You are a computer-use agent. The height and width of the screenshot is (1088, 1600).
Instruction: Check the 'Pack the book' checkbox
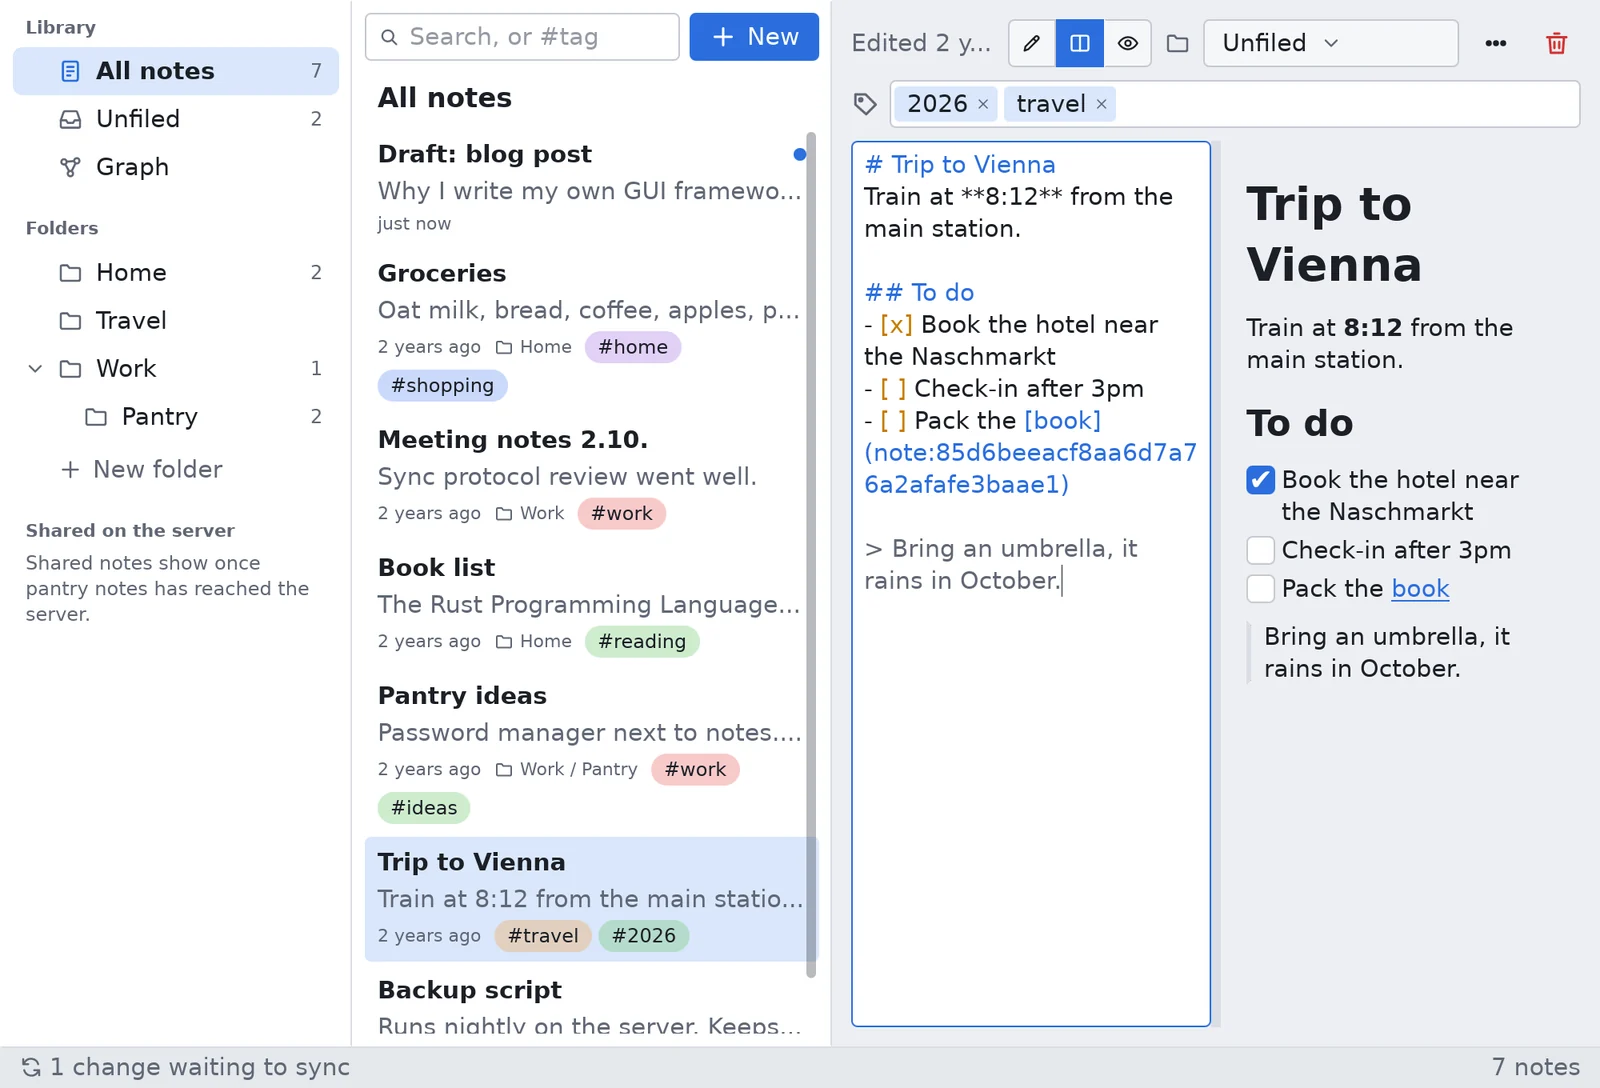1261,588
